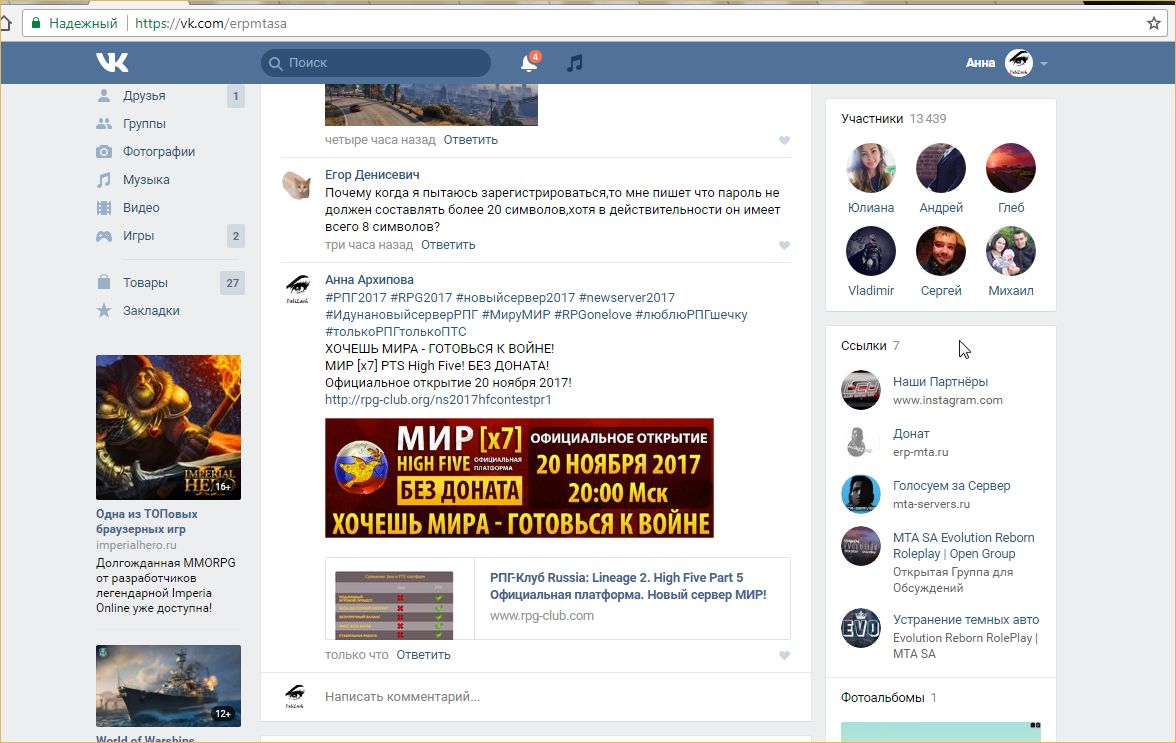1176x743 pixels.
Task: Open hashtag #РПГ2017
Action: click(x=356, y=298)
